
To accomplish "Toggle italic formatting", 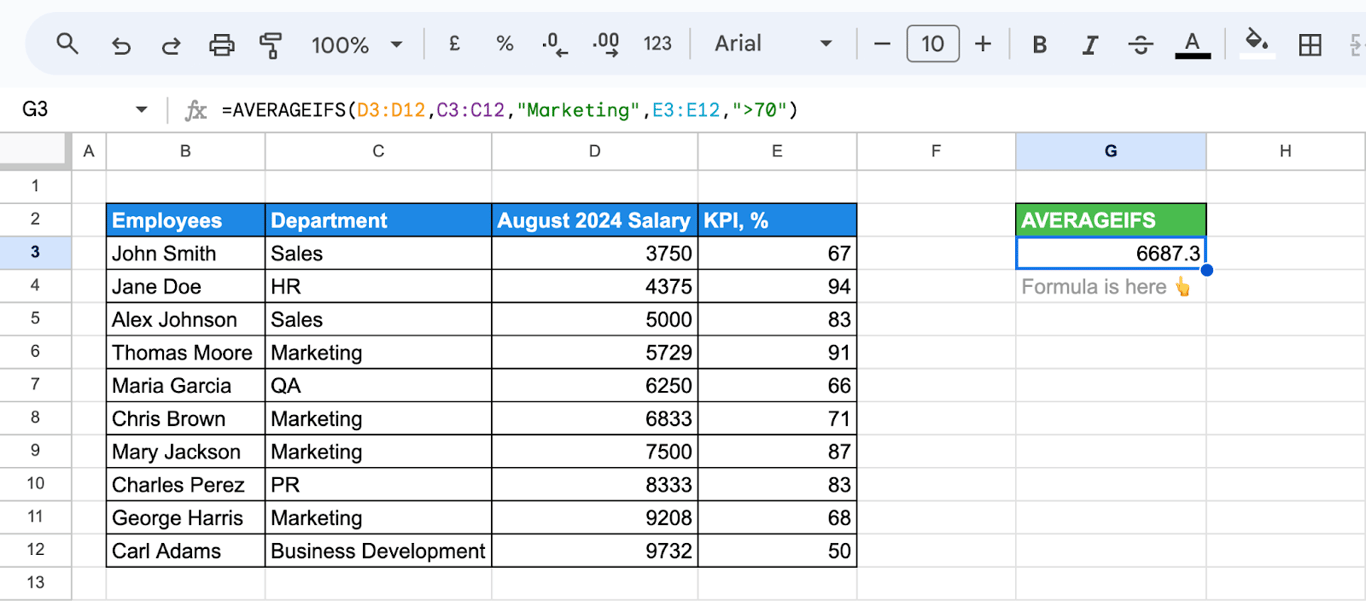I will pyautogui.click(x=1090, y=44).
